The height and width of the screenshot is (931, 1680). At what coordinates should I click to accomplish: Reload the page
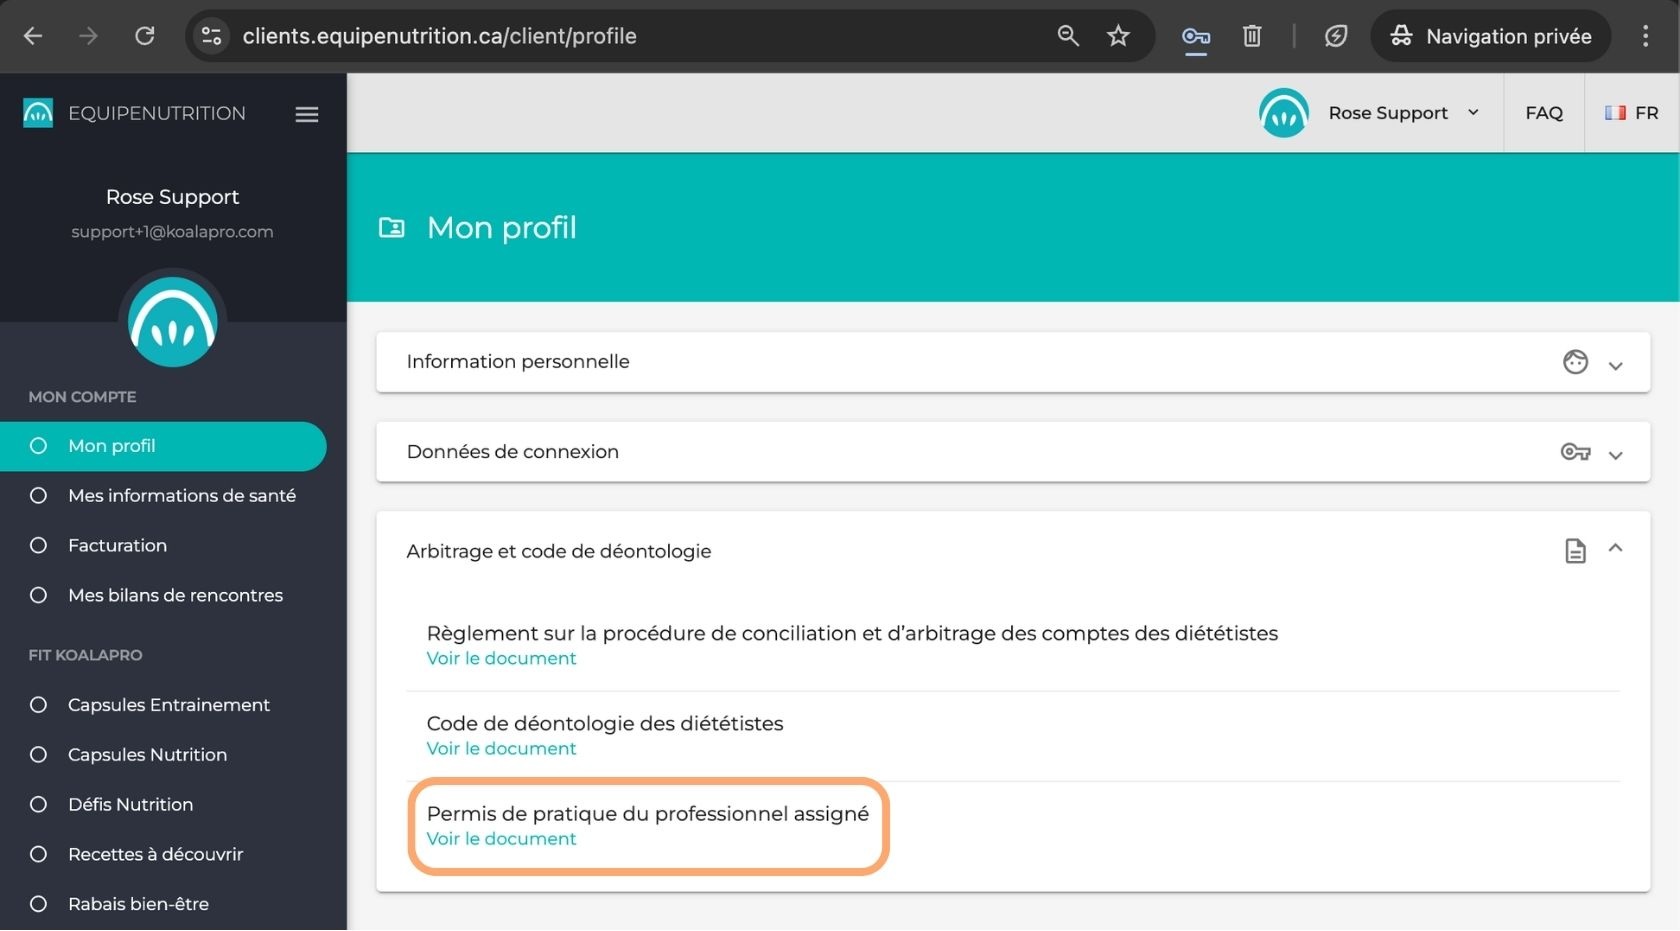tap(144, 36)
